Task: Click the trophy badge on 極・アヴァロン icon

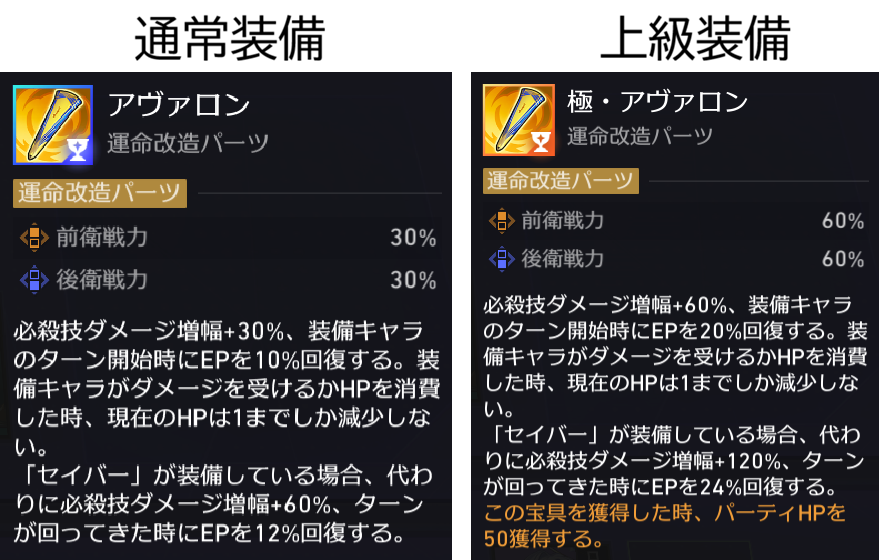Action: click(541, 143)
